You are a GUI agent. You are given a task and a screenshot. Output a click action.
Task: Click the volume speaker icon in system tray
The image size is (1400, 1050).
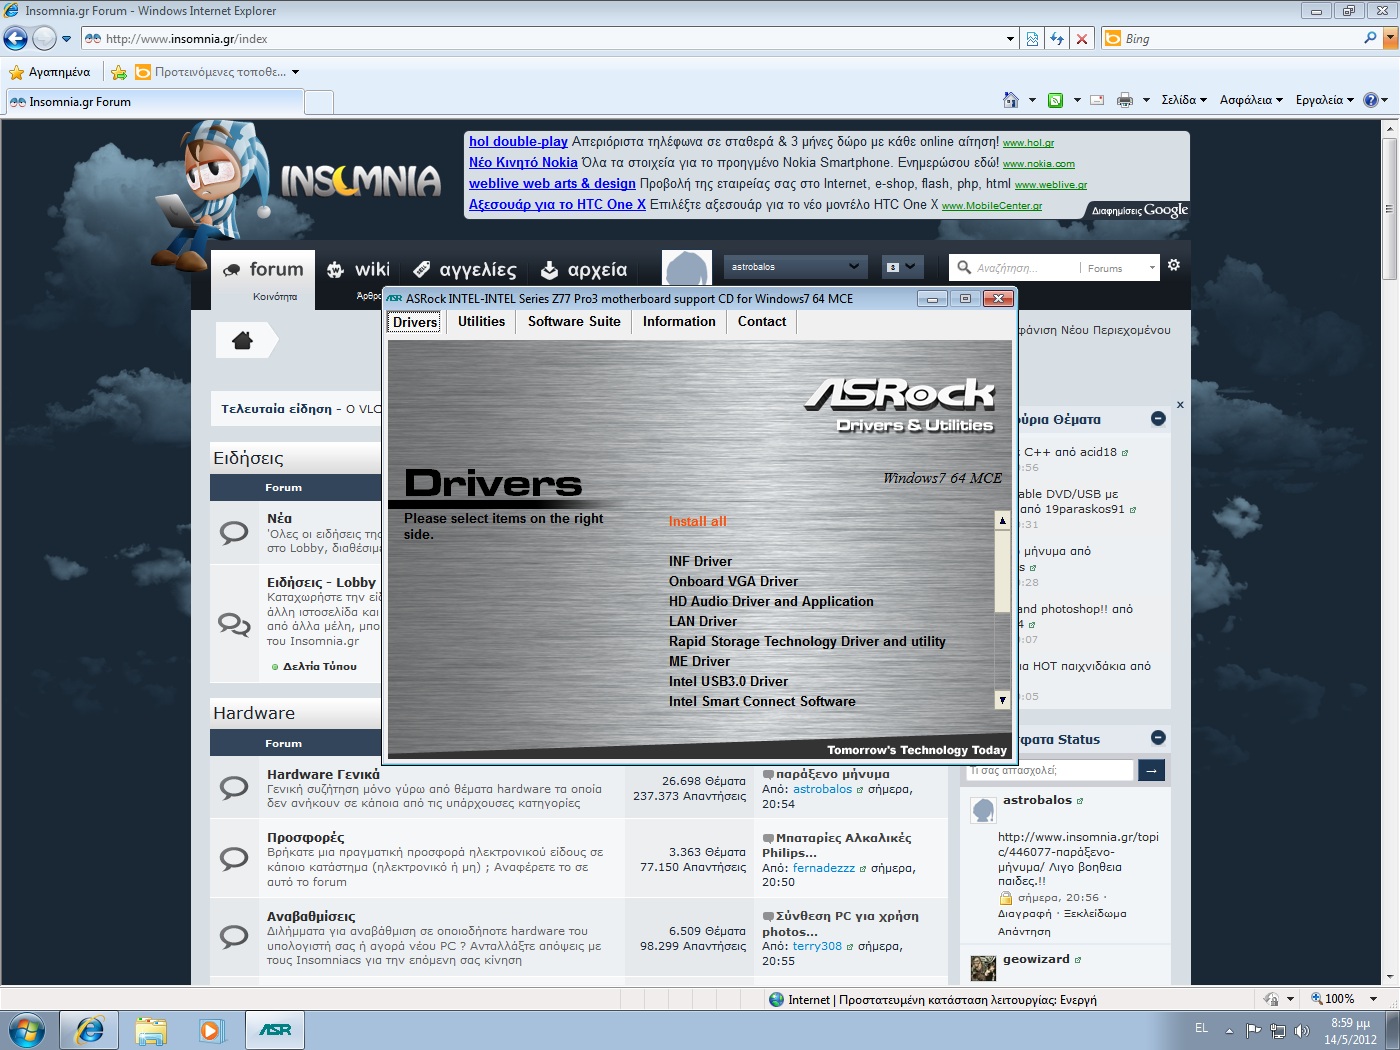(x=1302, y=1030)
